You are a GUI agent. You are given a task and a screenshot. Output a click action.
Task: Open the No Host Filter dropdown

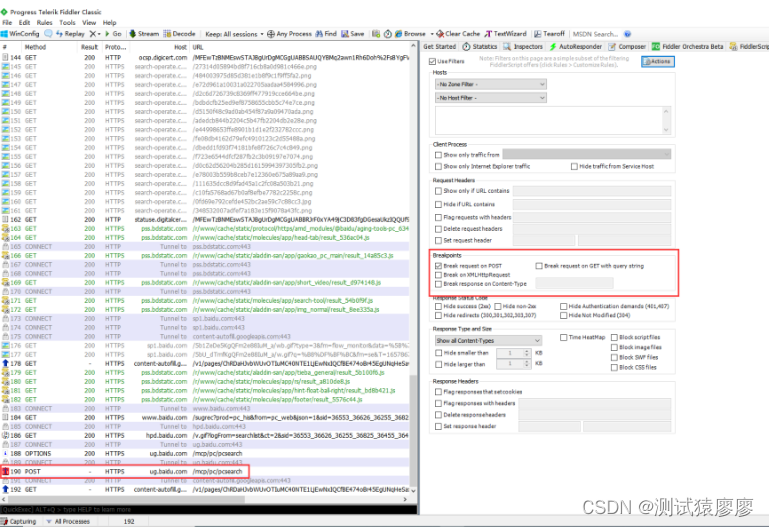pos(491,98)
